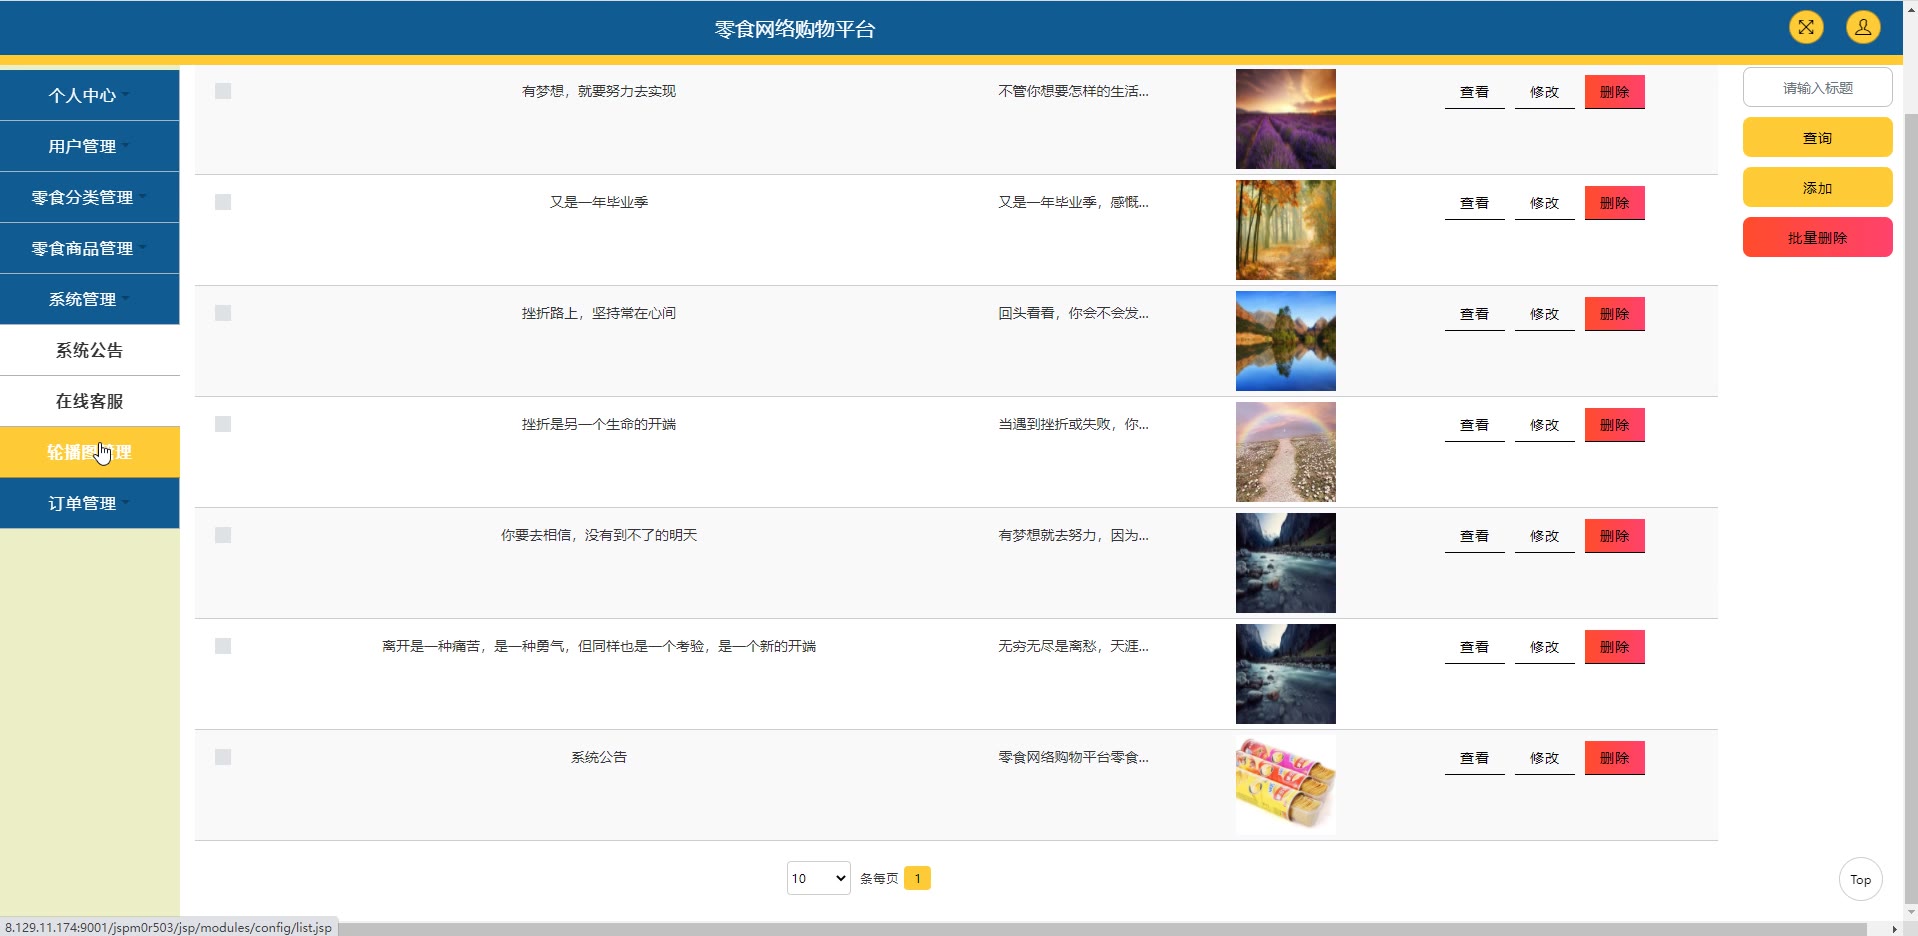Open the lavender field thumbnail image
The image size is (1918, 936).
[1285, 119]
